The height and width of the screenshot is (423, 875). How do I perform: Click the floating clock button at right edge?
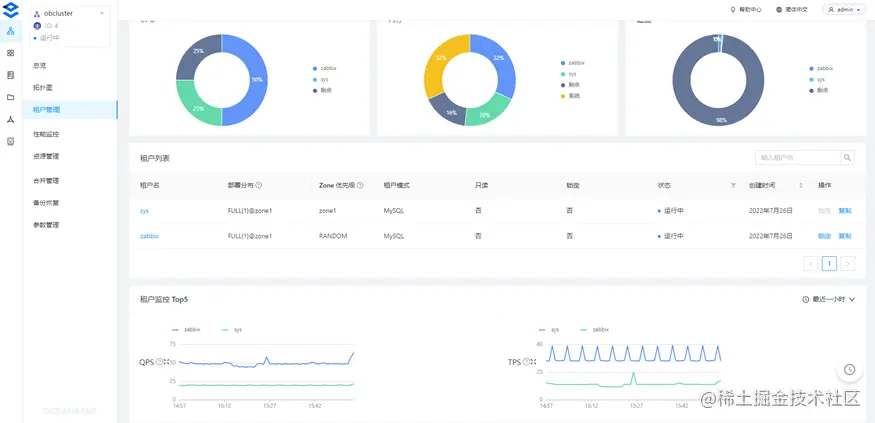point(849,369)
